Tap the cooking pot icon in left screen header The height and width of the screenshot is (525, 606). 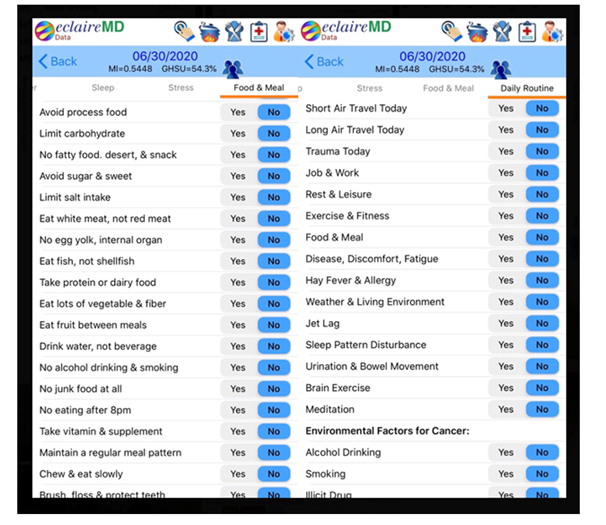click(x=210, y=31)
